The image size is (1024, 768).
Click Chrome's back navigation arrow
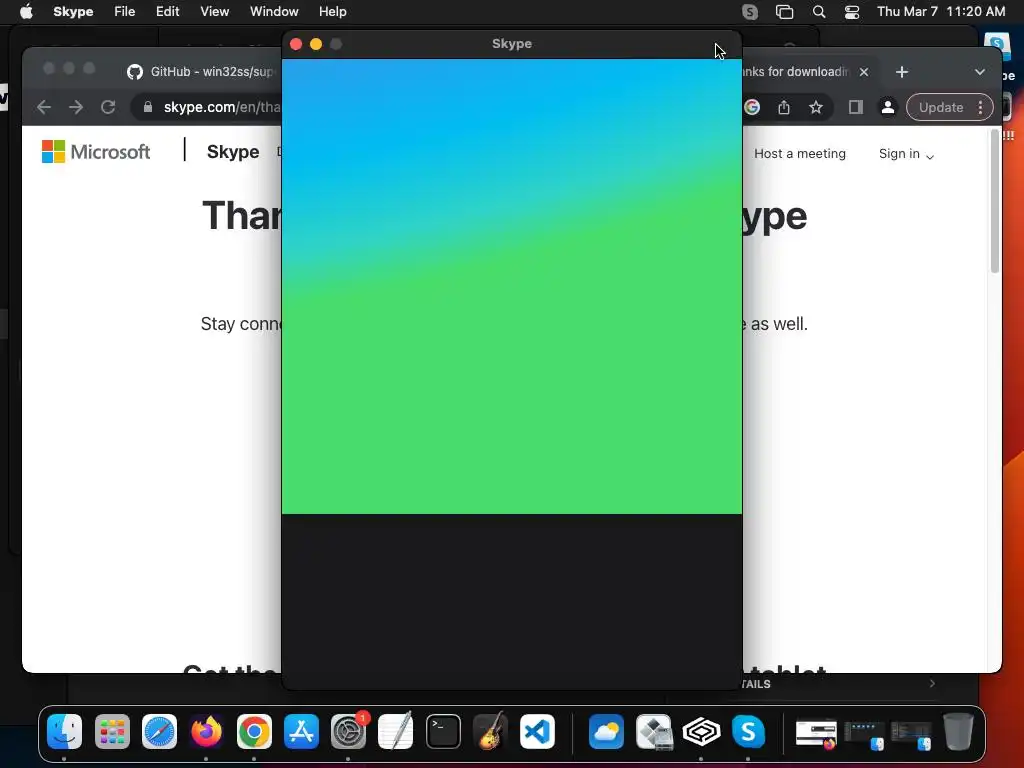click(44, 107)
